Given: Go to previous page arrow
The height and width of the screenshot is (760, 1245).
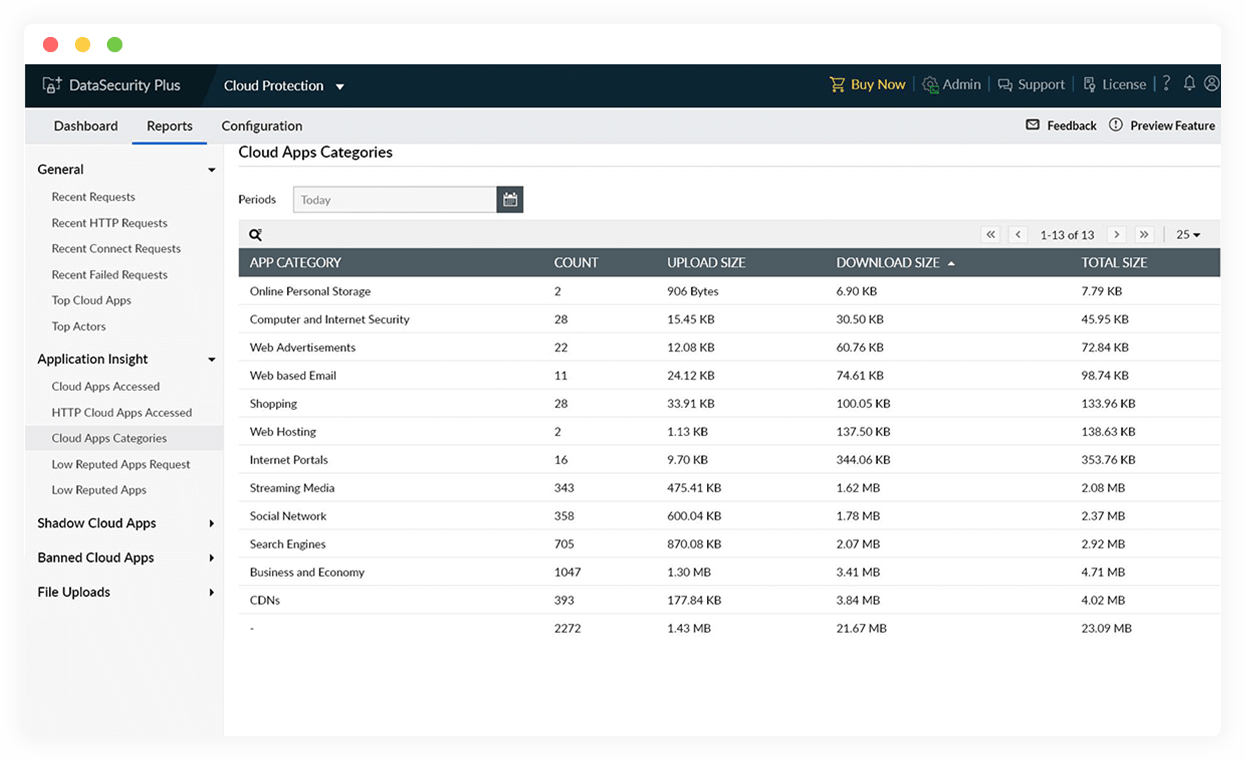Looking at the screenshot, I should tap(1018, 235).
